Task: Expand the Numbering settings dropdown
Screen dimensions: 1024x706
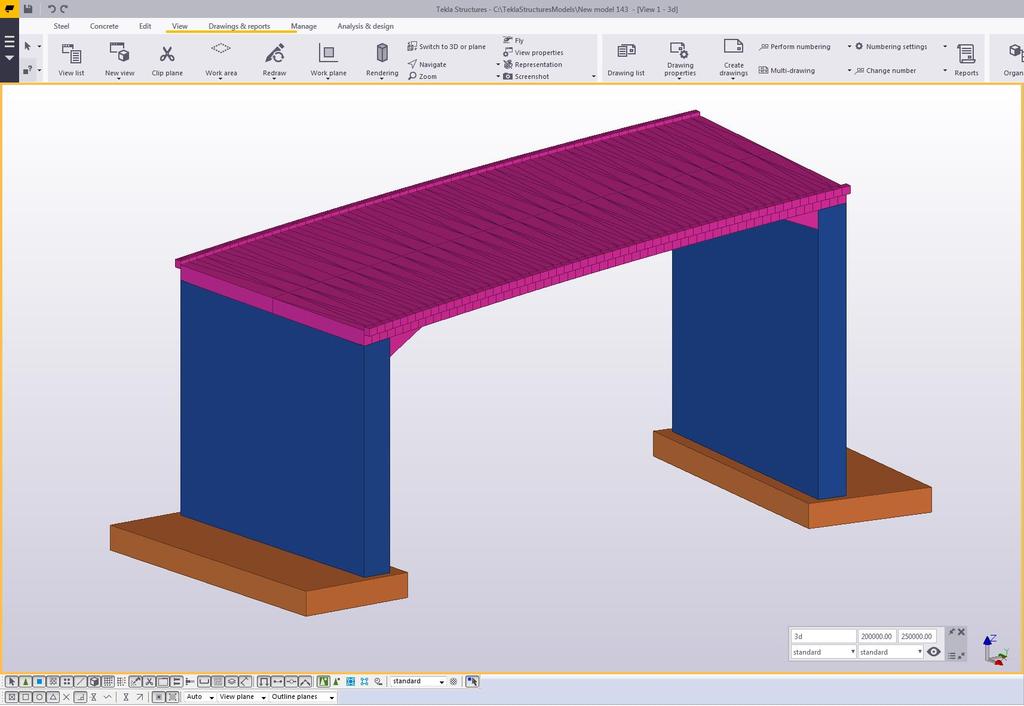Action: (945, 46)
